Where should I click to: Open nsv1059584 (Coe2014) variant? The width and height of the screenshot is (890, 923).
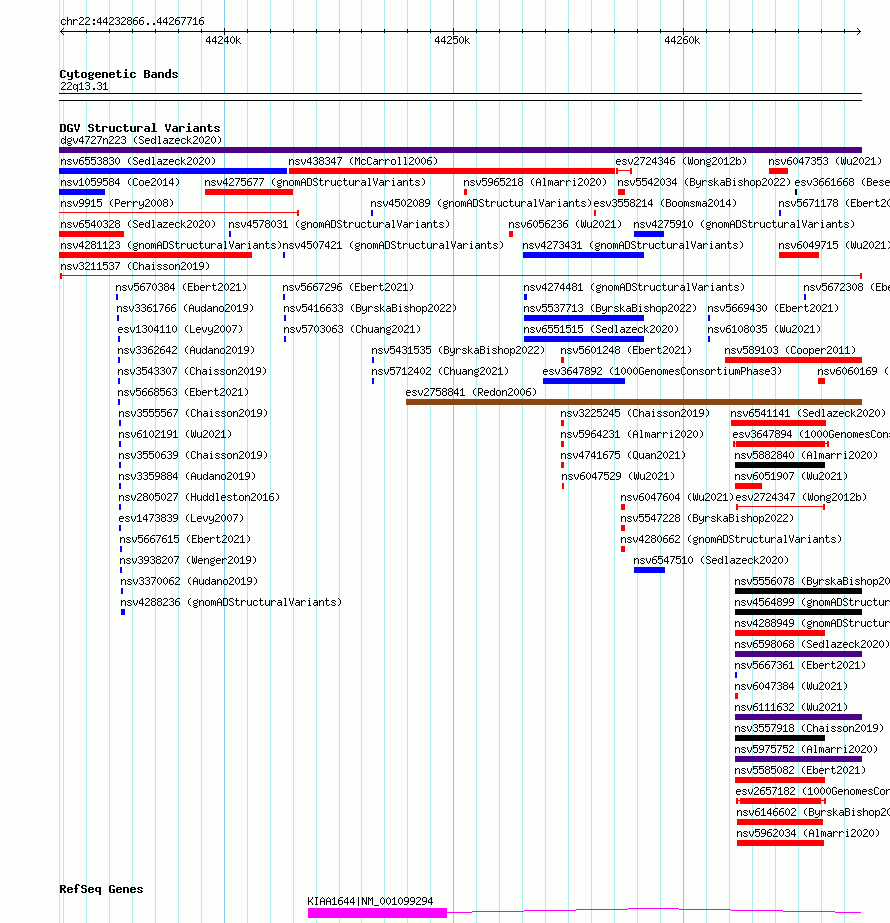coord(120,182)
